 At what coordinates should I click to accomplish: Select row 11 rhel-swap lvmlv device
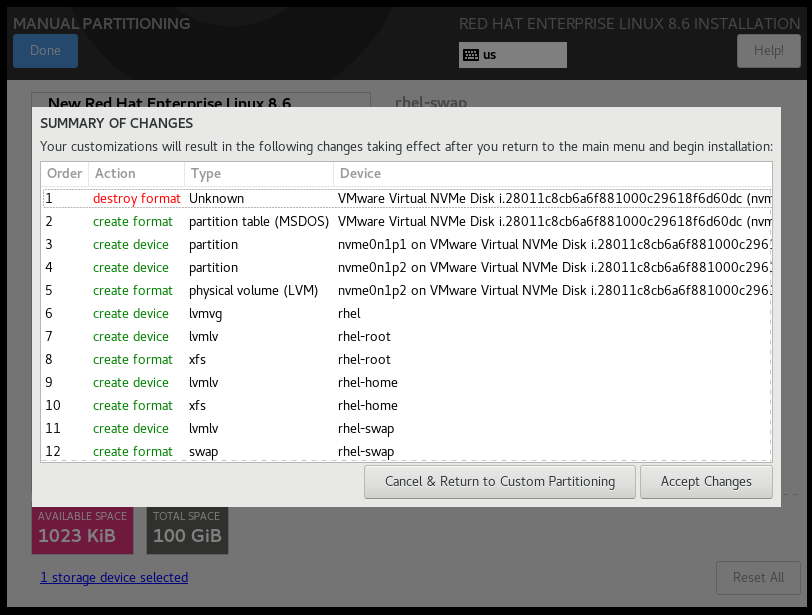click(x=407, y=429)
